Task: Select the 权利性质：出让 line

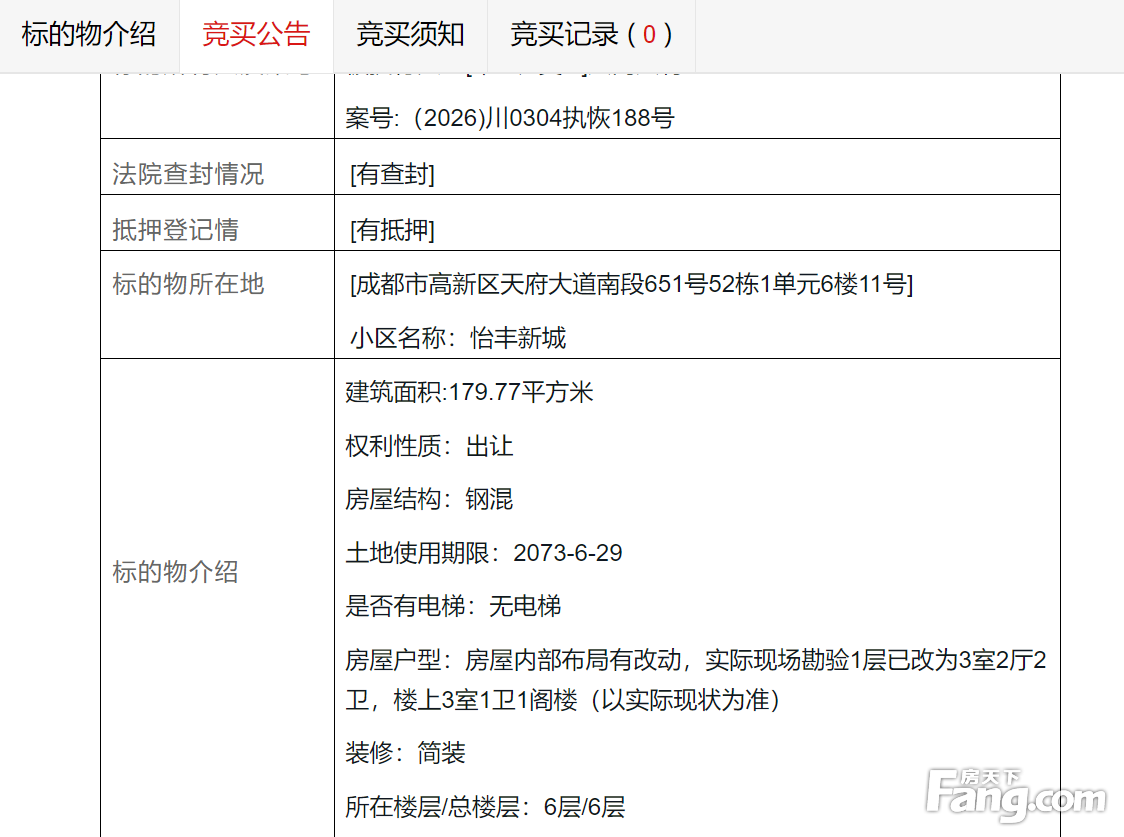Action: point(429,446)
